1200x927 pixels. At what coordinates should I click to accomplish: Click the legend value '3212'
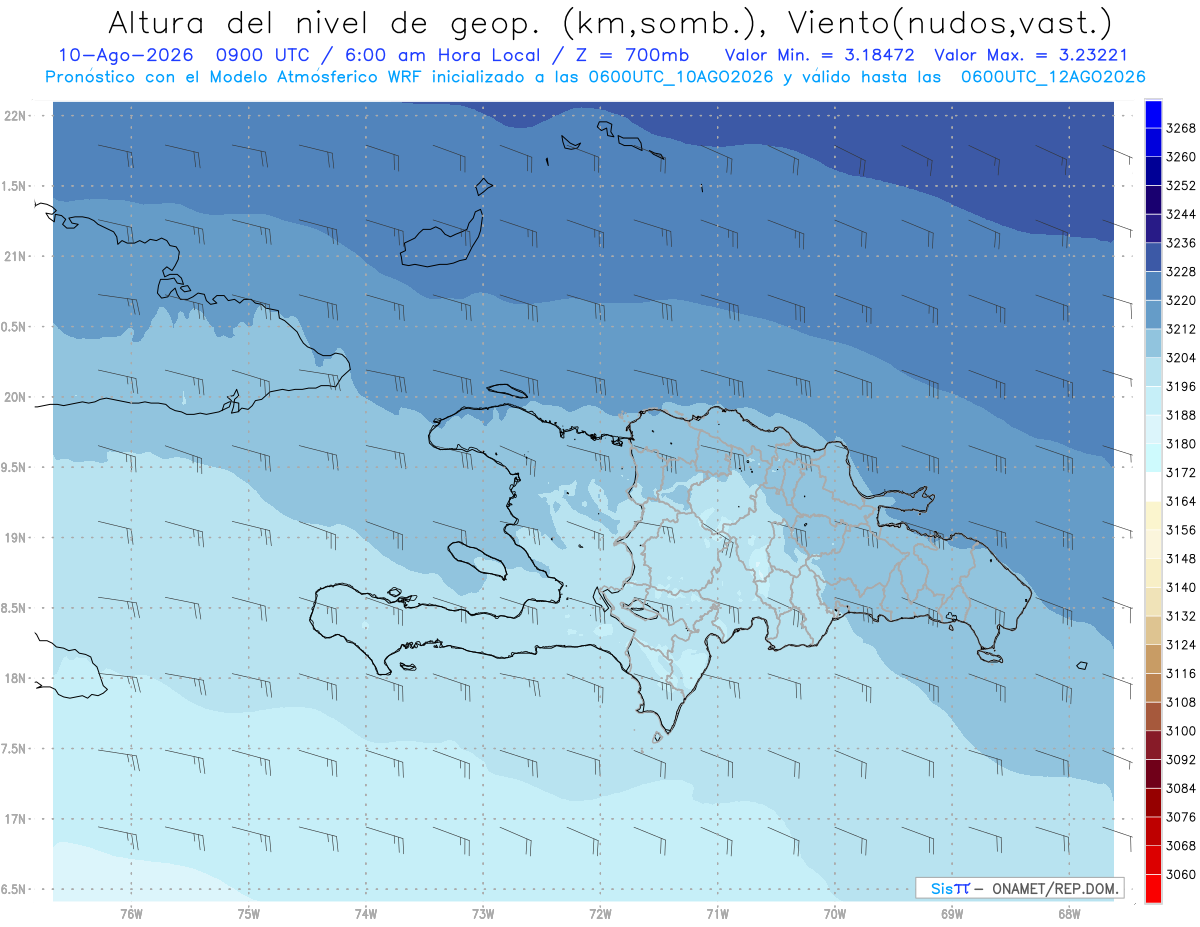[1181, 329]
